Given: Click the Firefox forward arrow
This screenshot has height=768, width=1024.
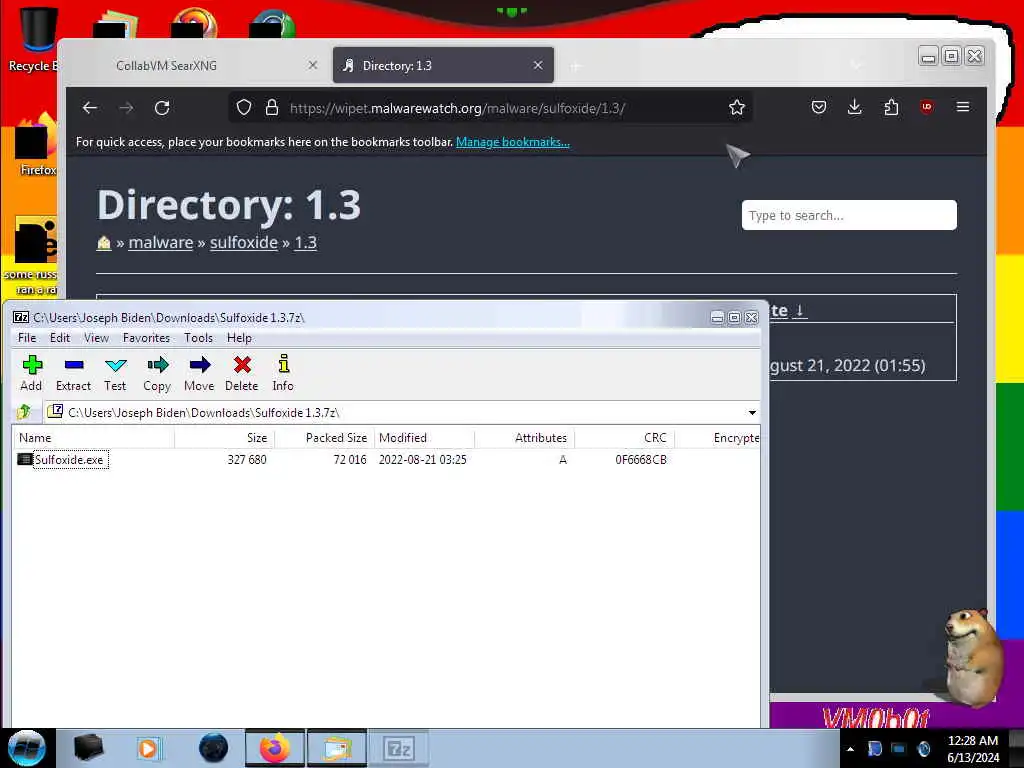Looking at the screenshot, I should click(x=126, y=108).
